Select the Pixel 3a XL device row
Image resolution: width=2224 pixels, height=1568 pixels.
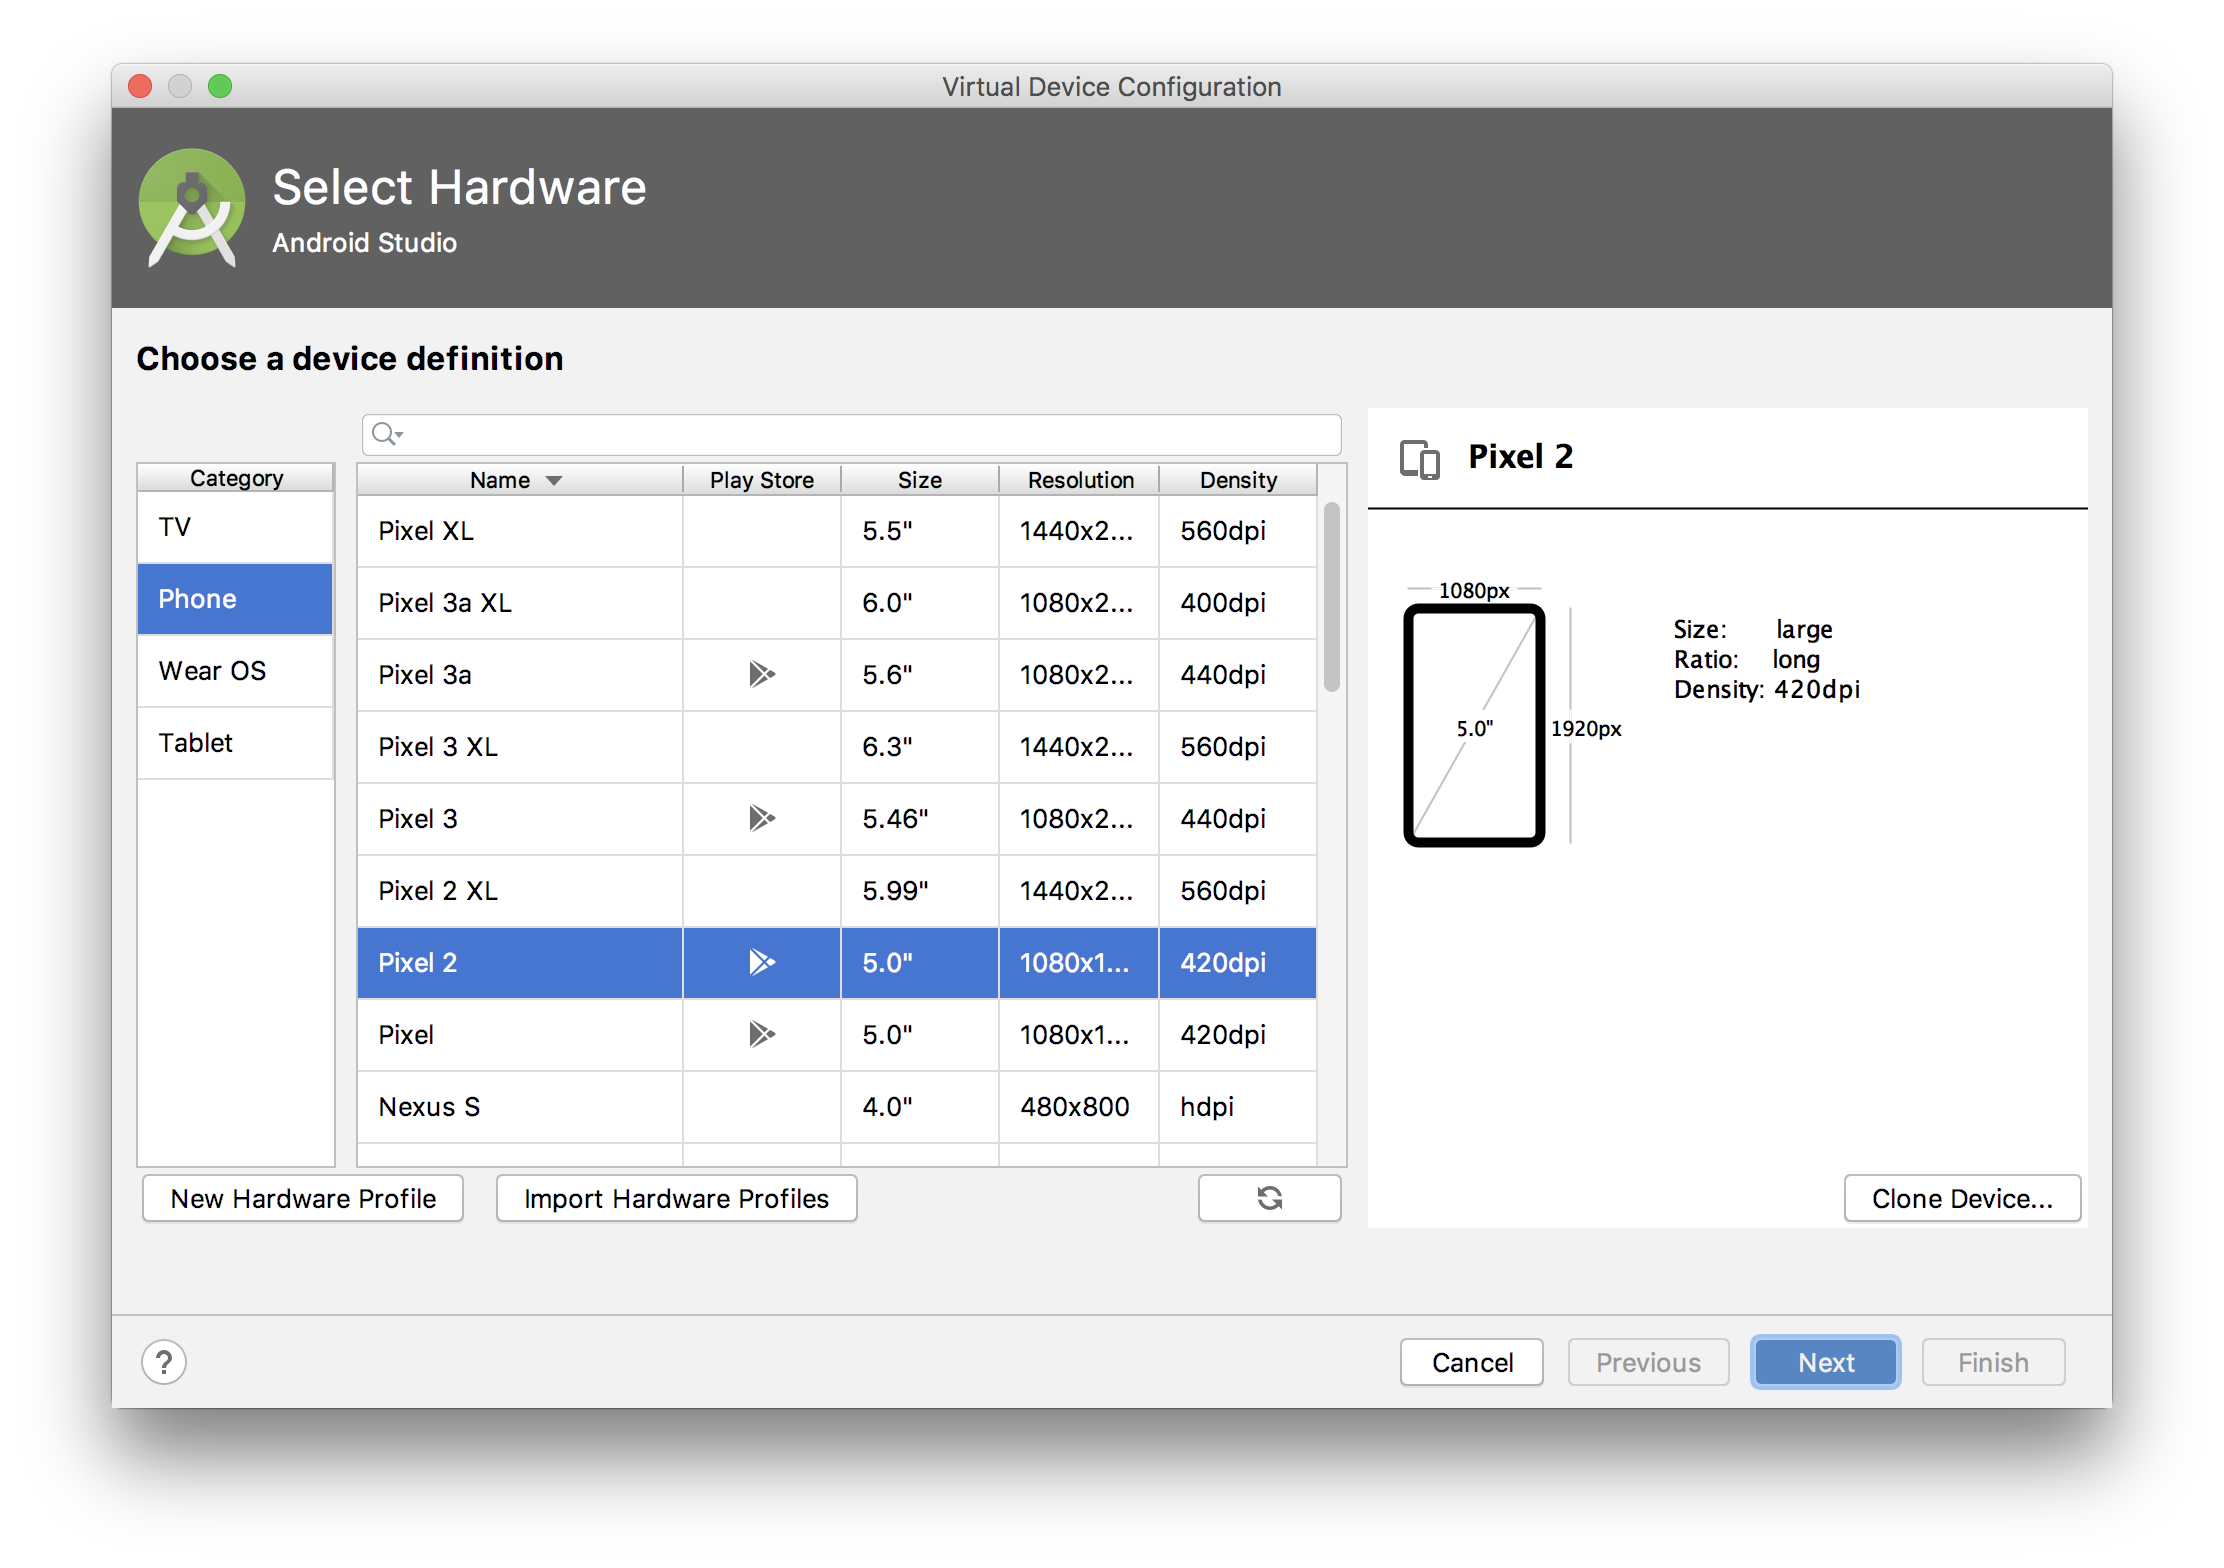pyautogui.click(x=837, y=603)
